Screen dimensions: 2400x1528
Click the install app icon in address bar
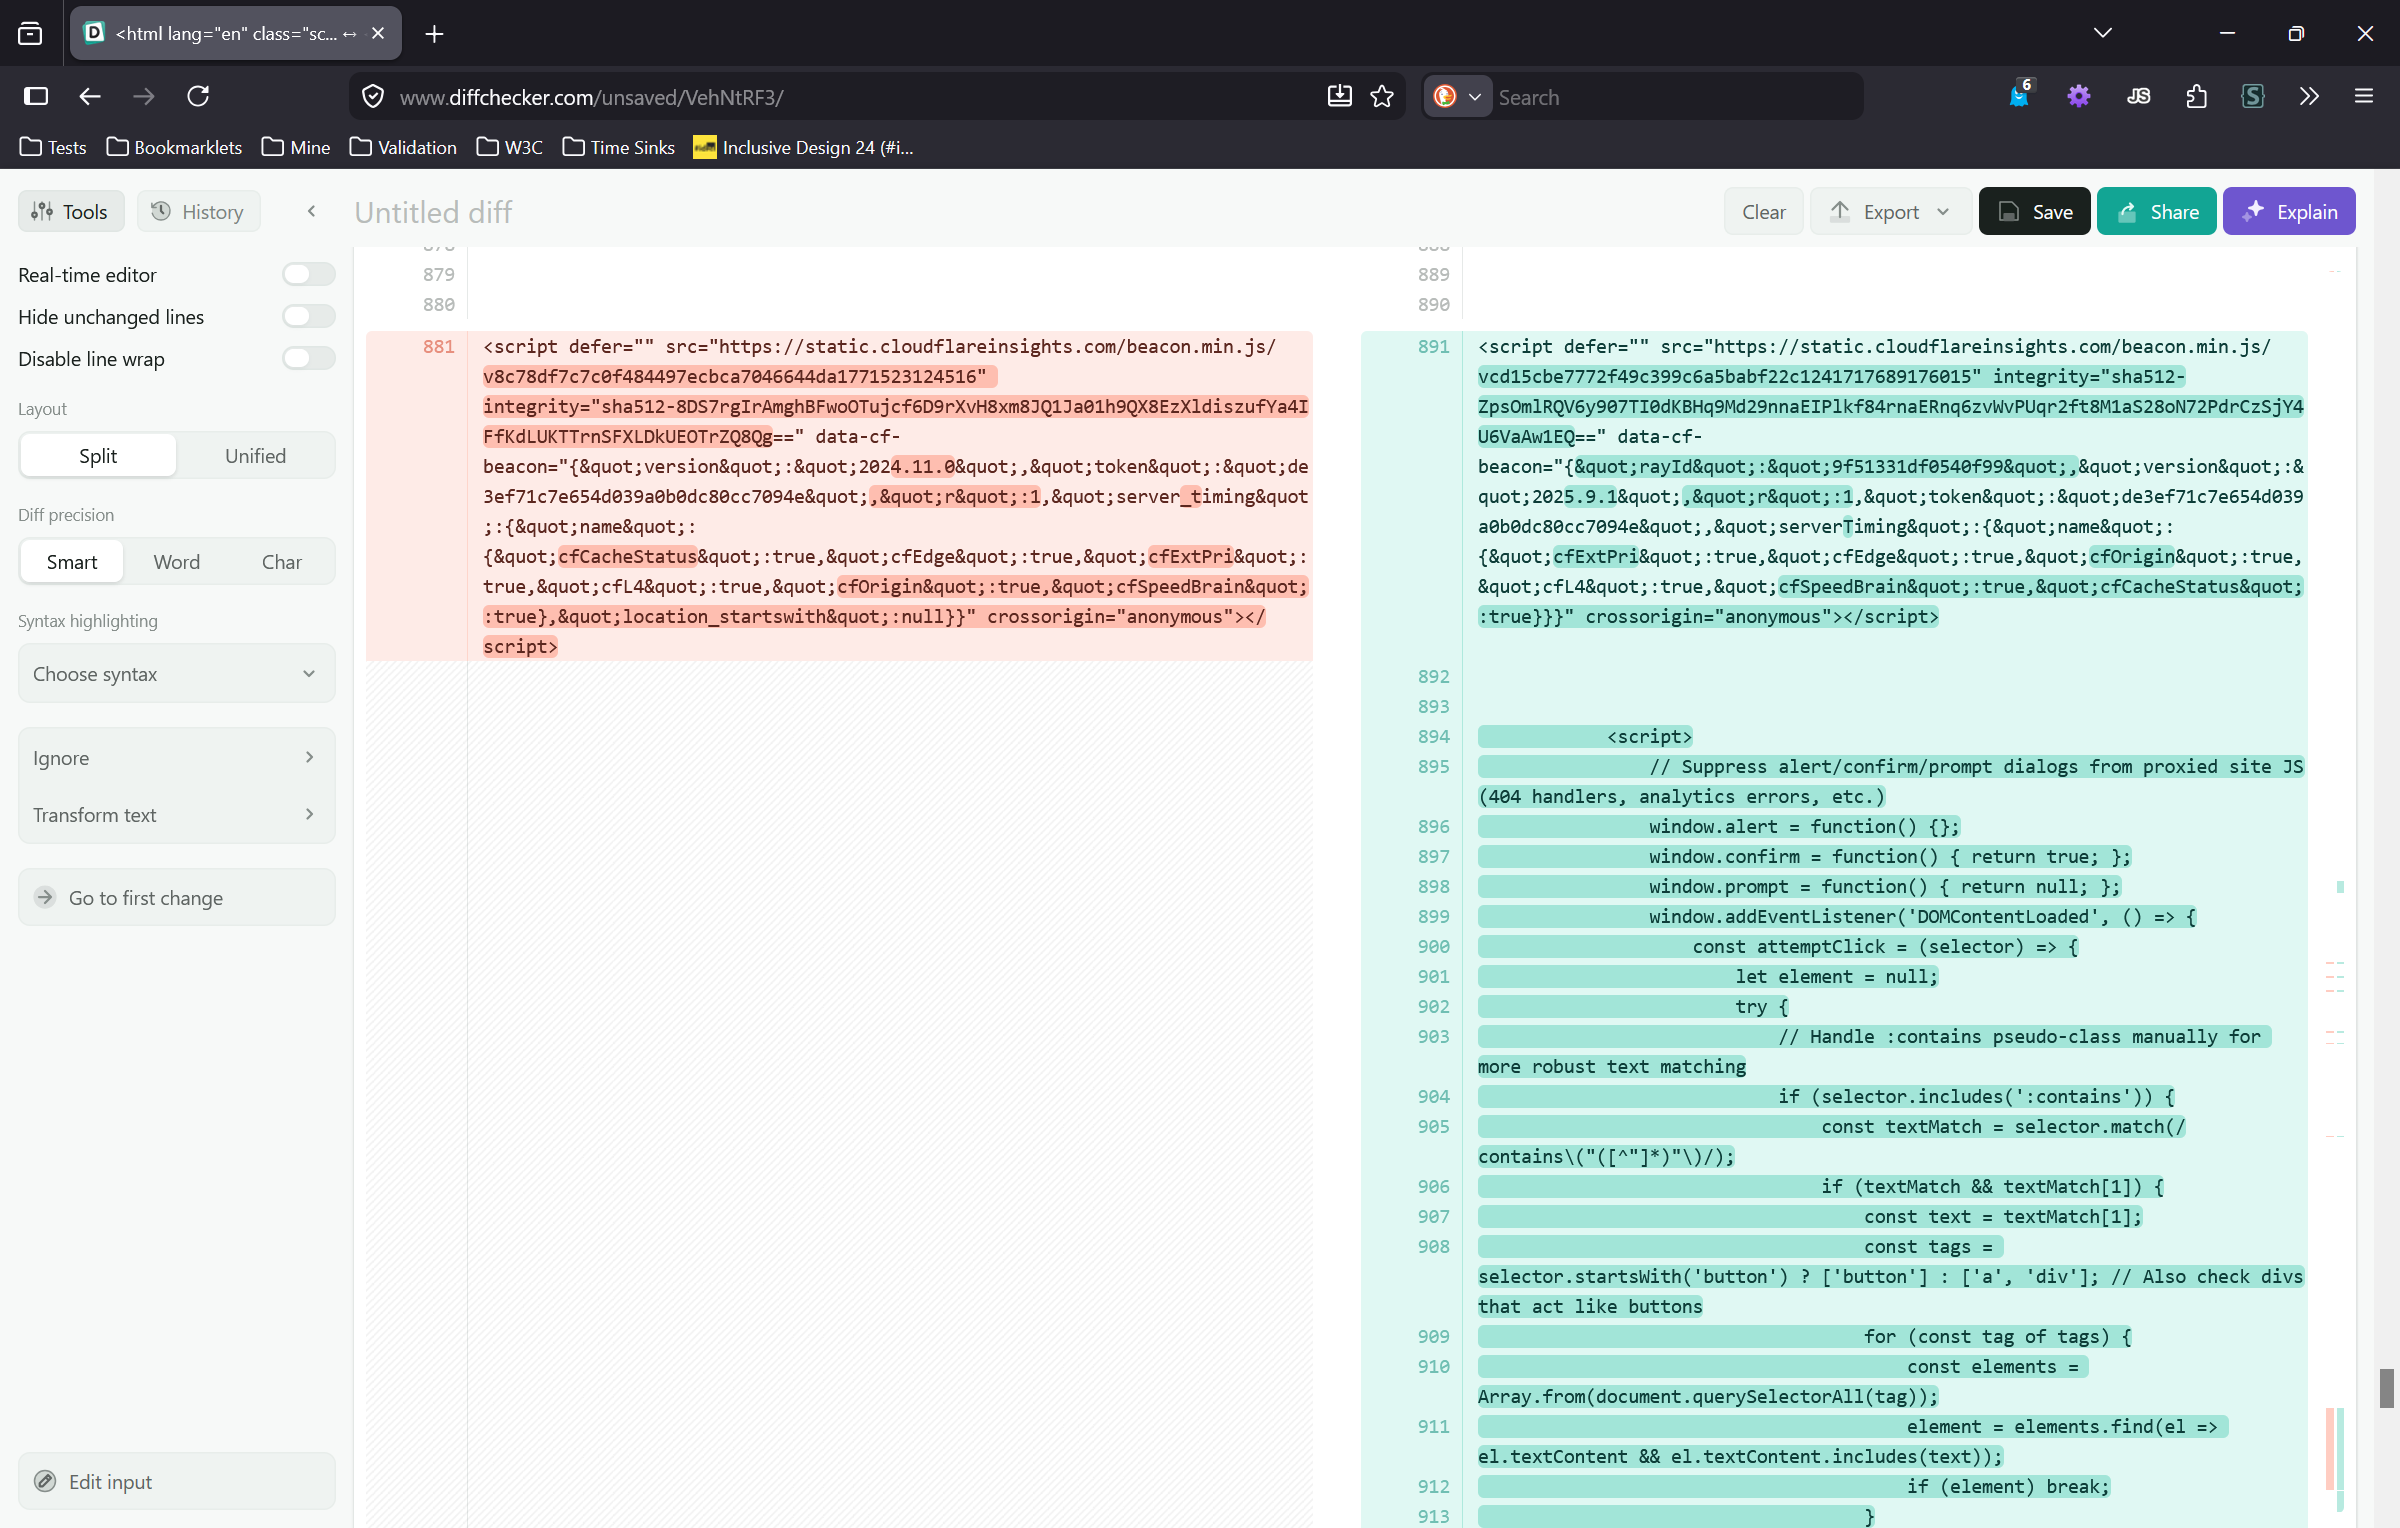(1339, 96)
